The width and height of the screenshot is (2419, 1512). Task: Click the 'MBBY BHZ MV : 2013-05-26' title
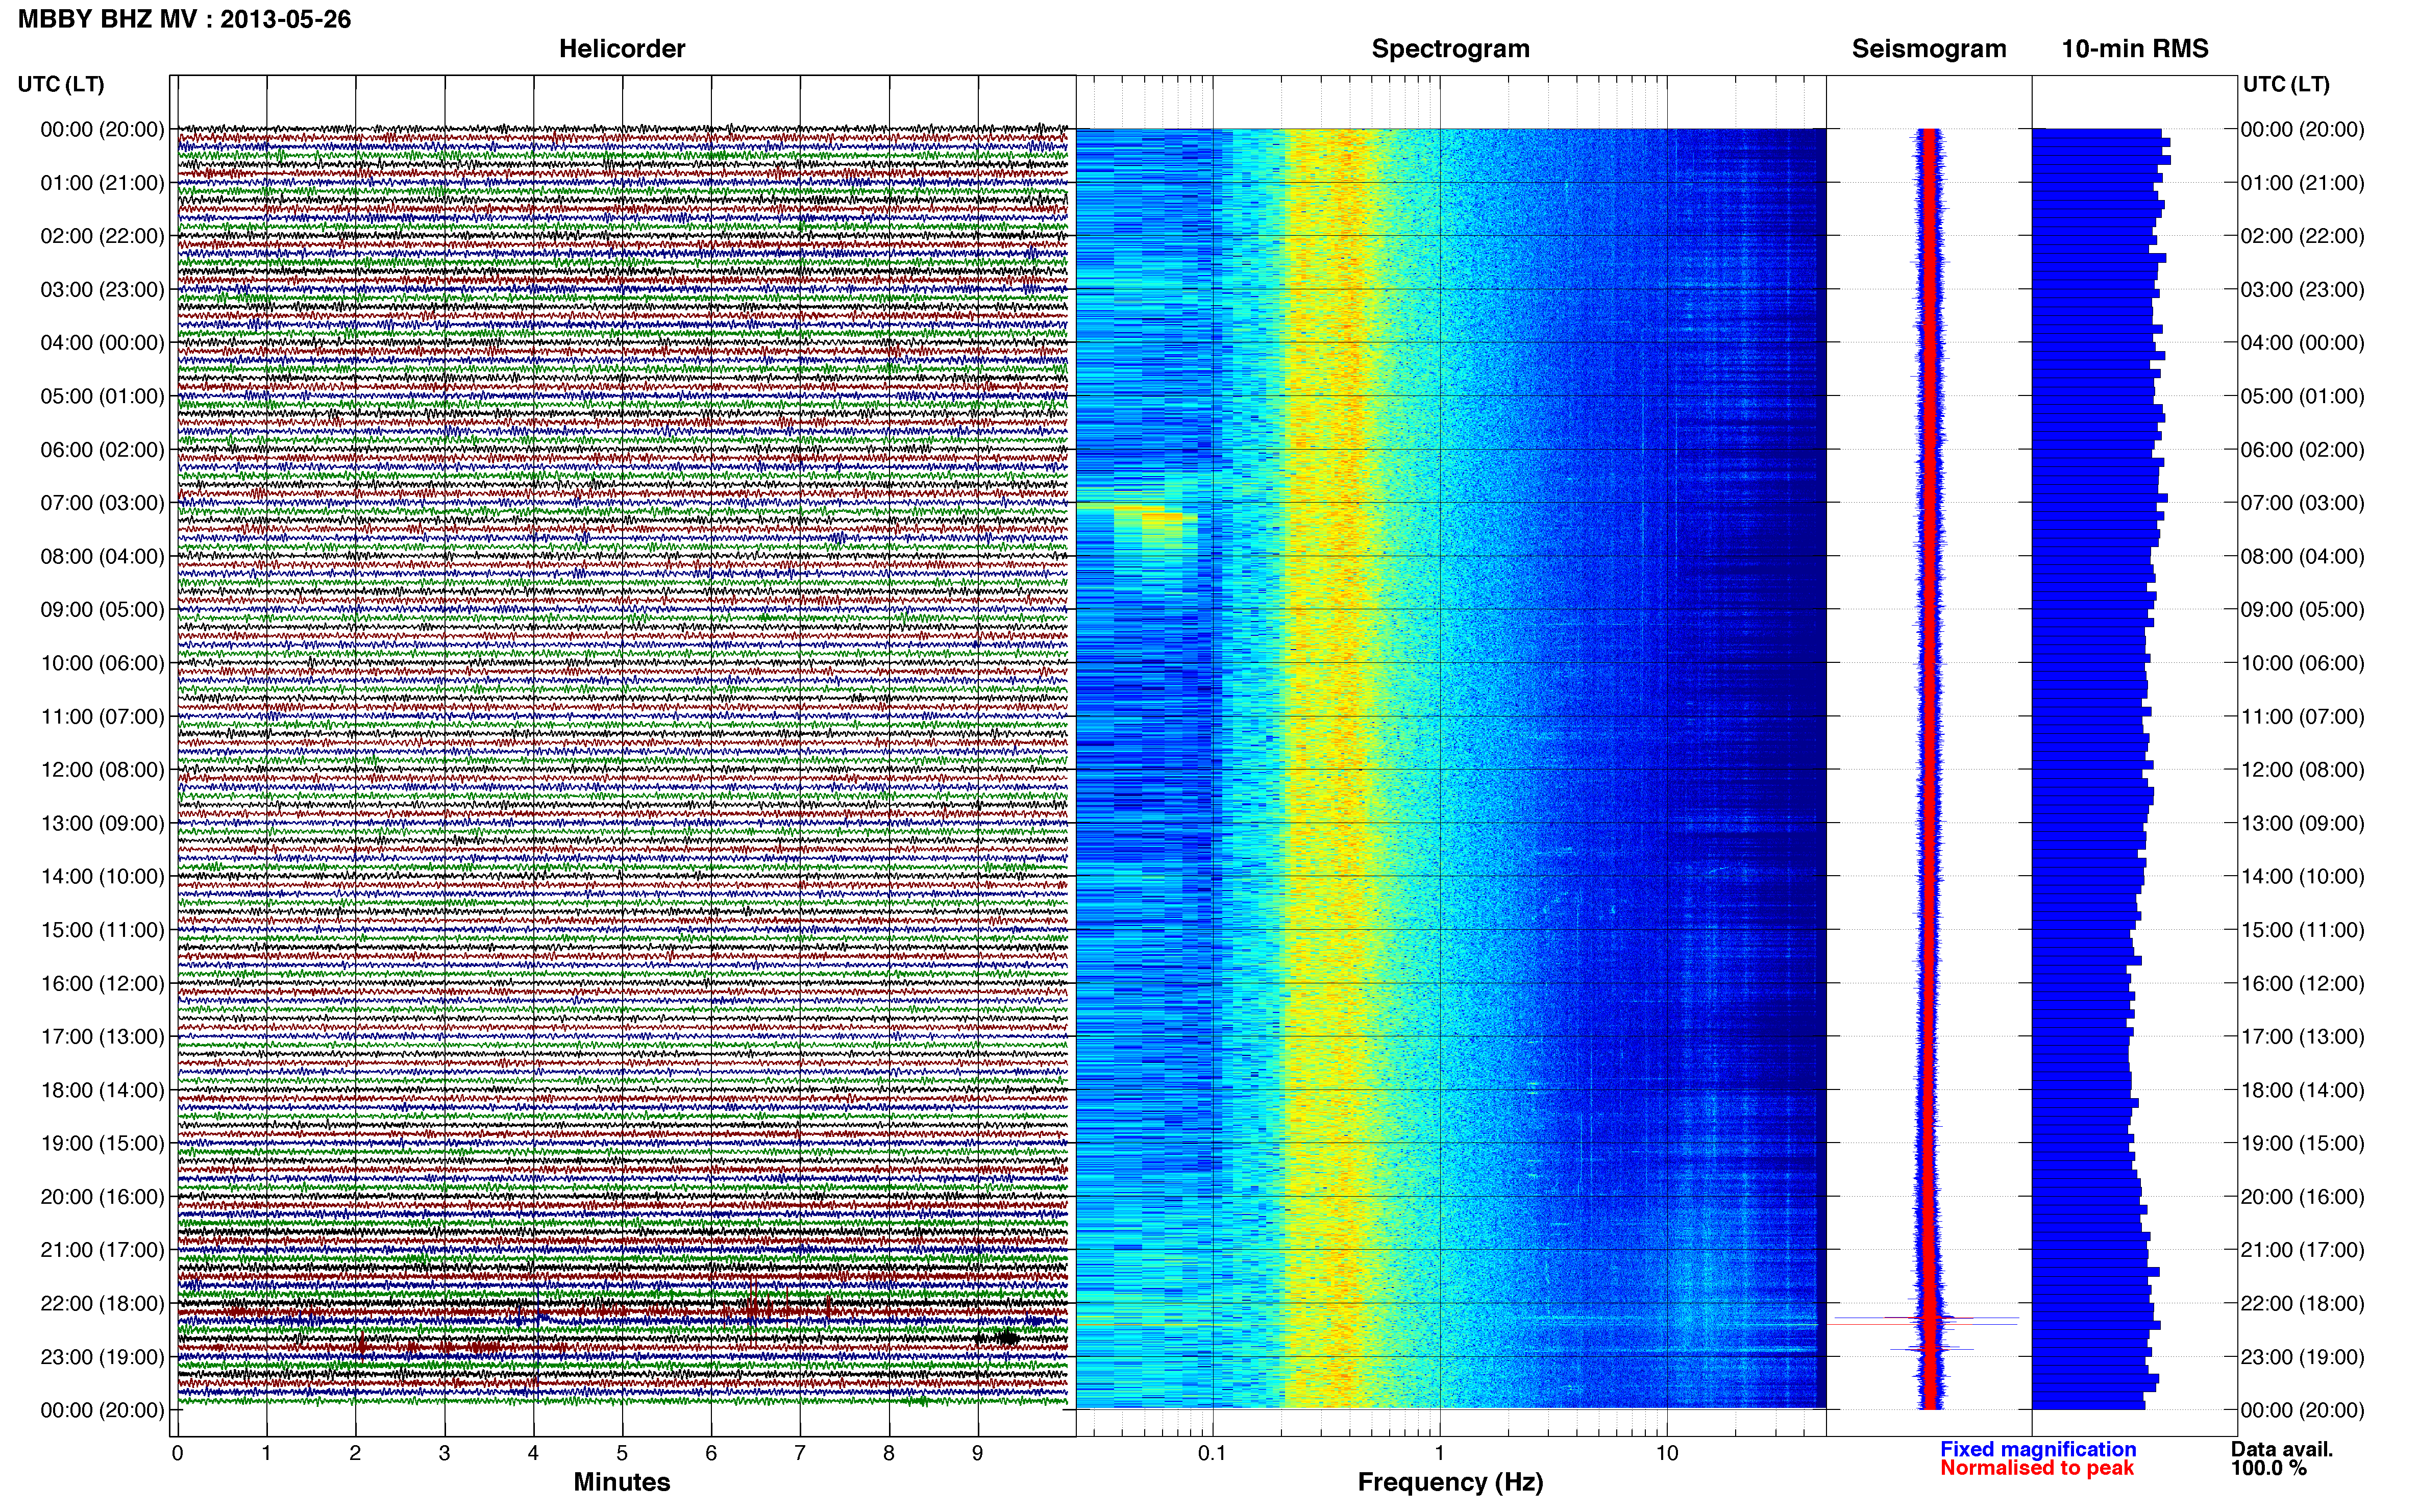[x=185, y=19]
